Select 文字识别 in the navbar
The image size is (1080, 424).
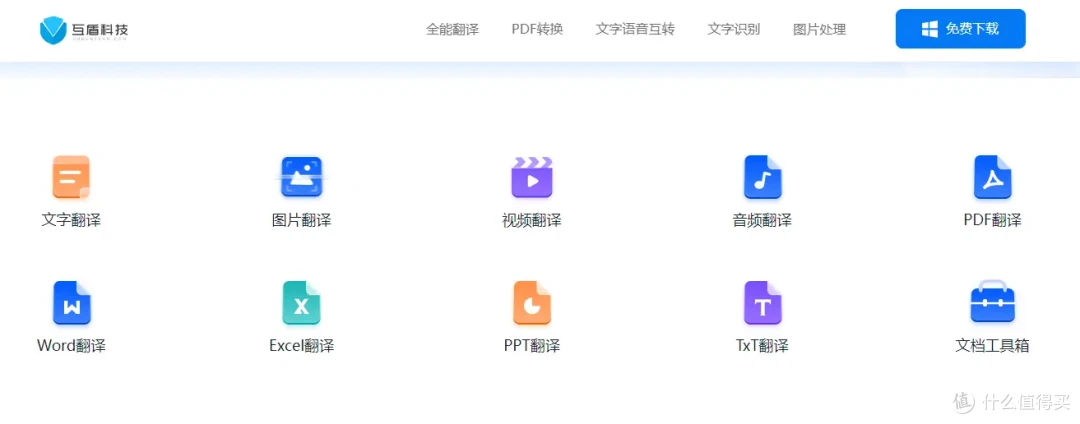tap(734, 30)
